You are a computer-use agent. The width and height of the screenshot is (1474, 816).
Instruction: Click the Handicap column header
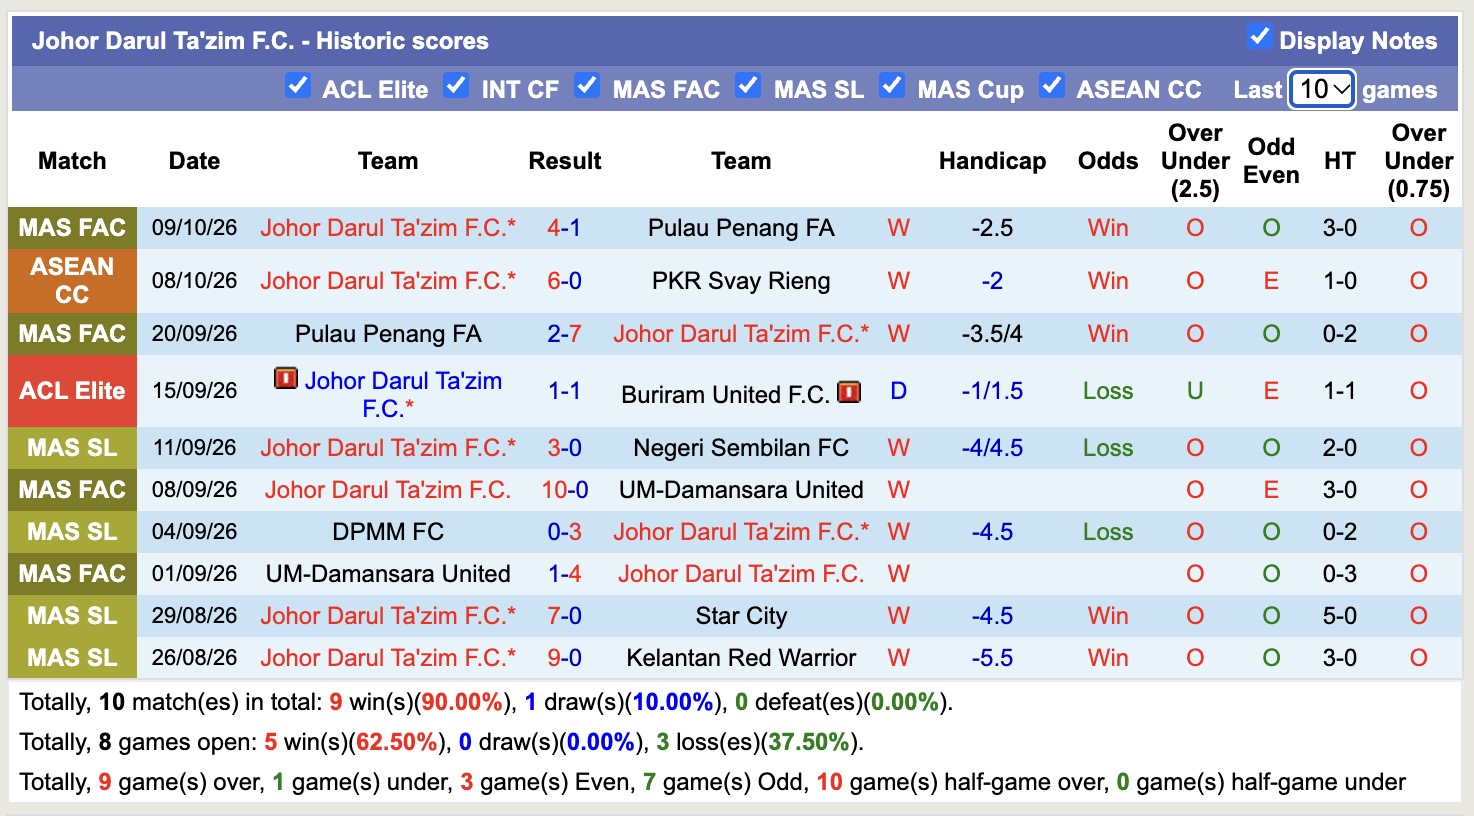click(992, 161)
